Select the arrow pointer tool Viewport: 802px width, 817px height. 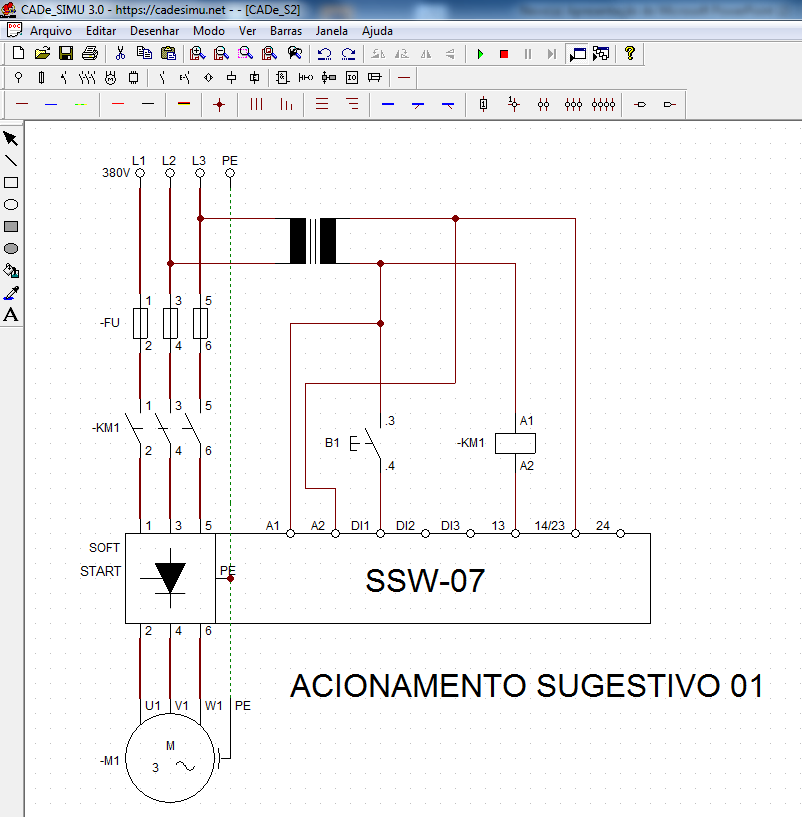coord(11,139)
